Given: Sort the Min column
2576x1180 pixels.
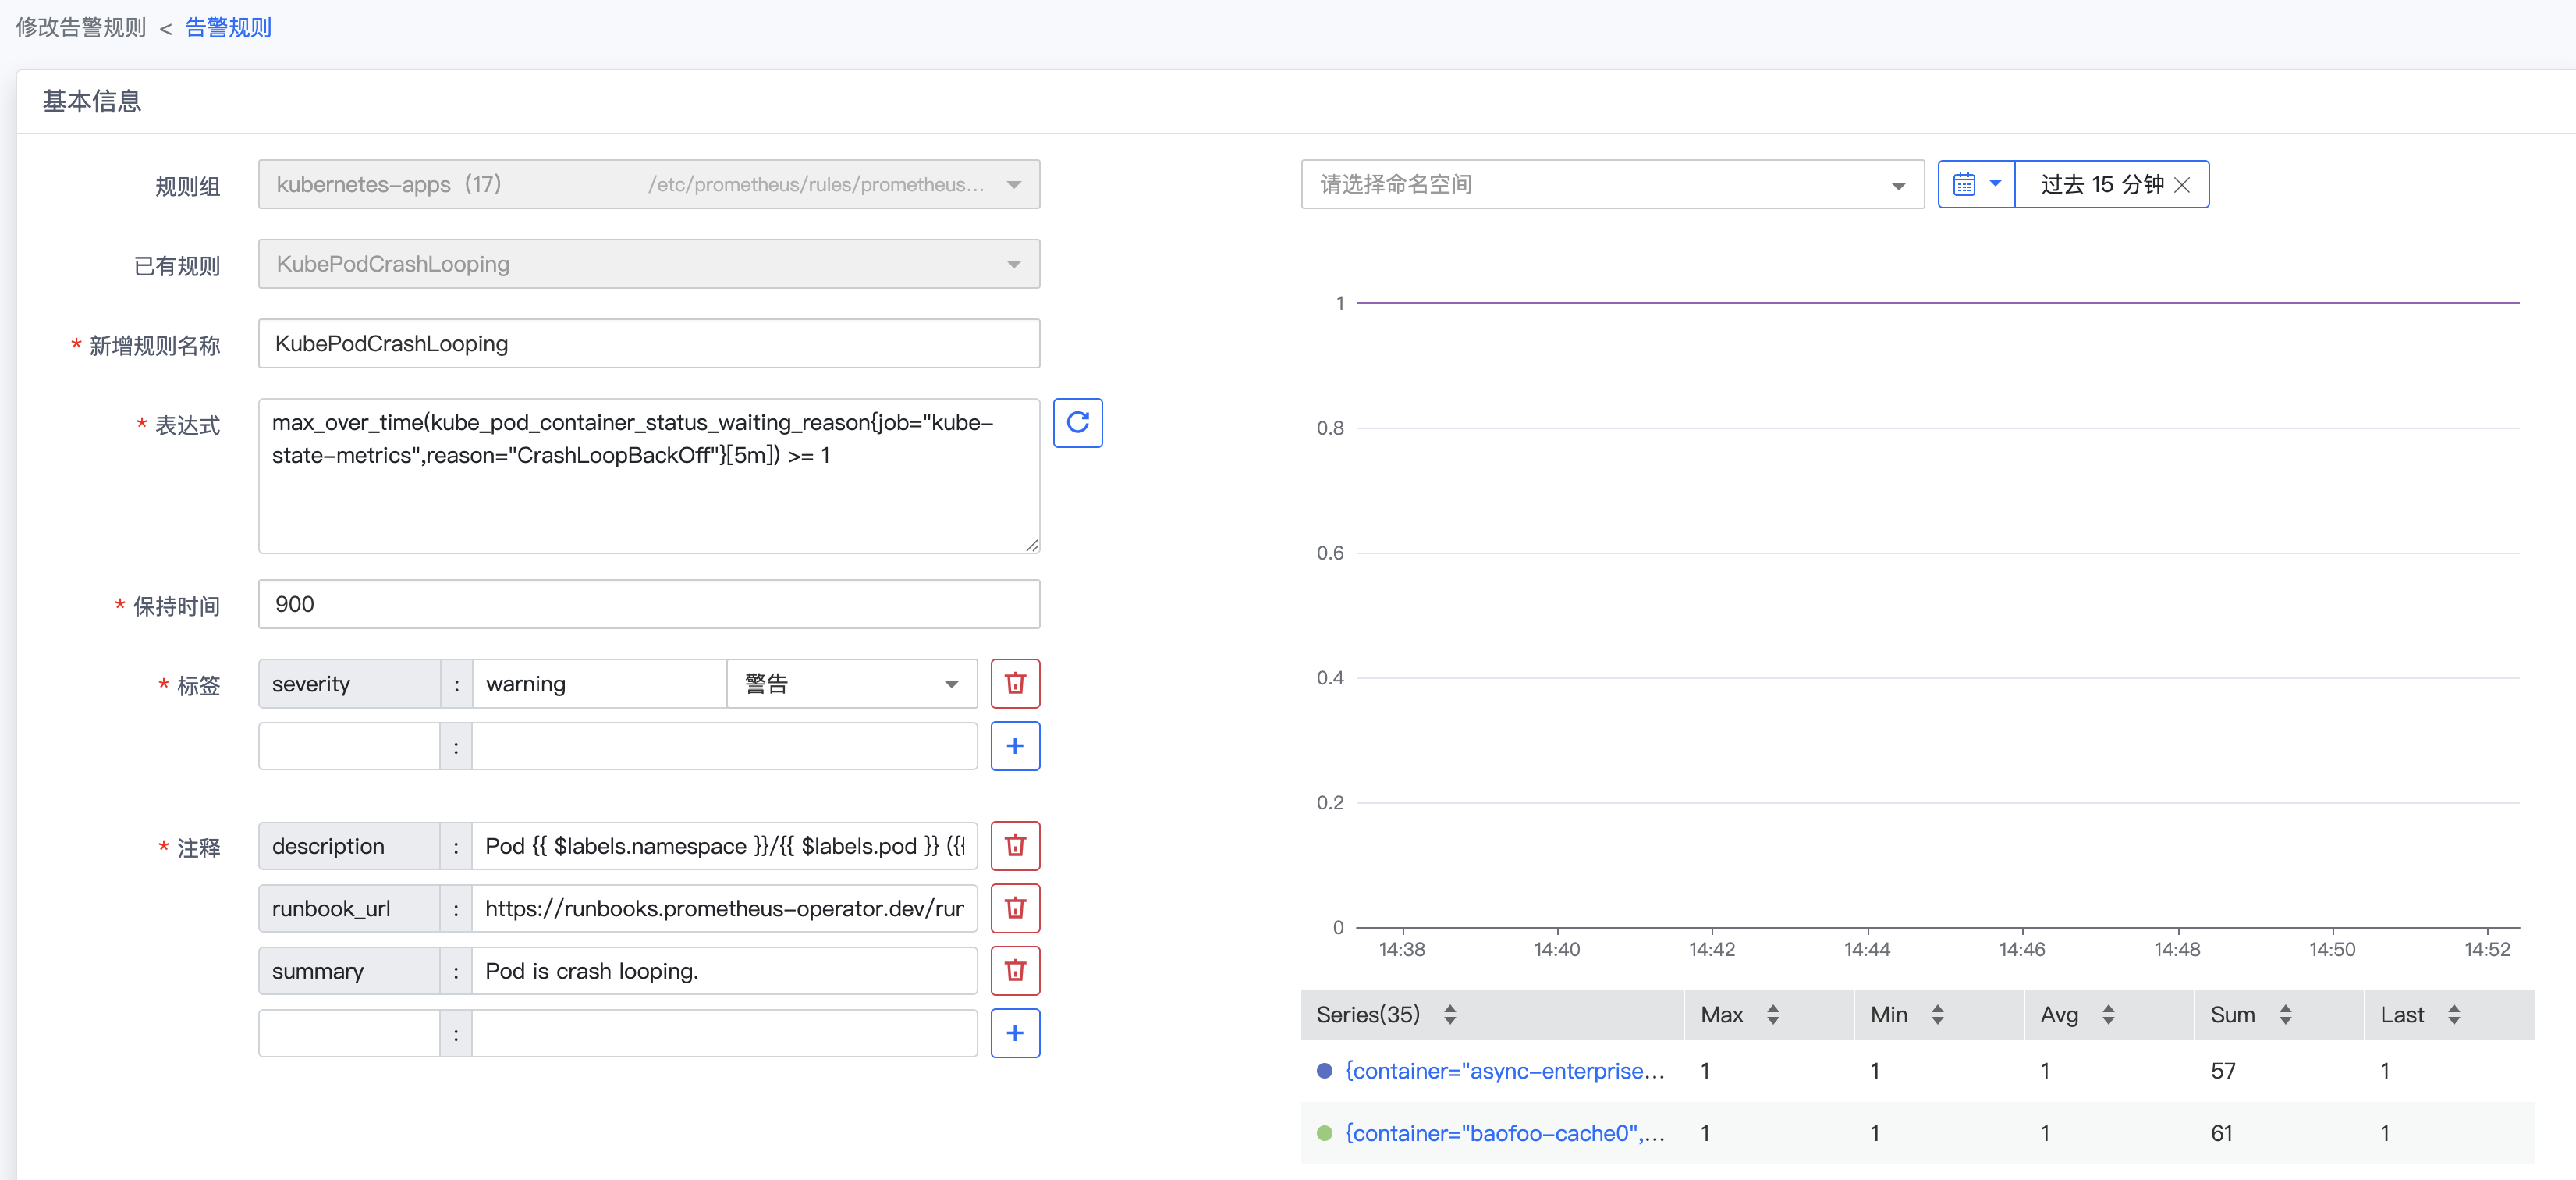Looking at the screenshot, I should [1937, 1015].
